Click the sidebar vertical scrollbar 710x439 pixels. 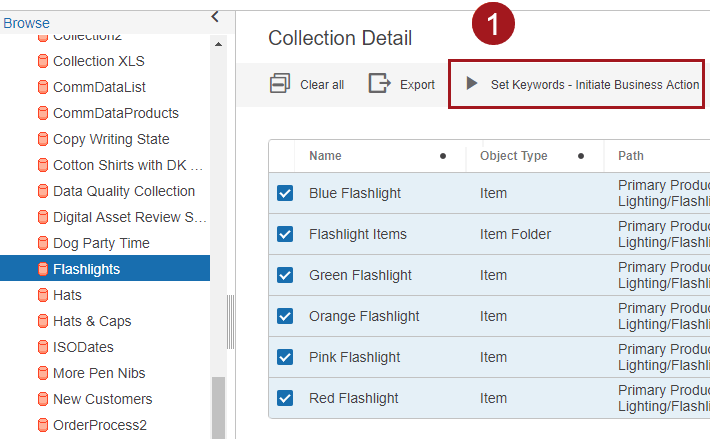(218, 400)
